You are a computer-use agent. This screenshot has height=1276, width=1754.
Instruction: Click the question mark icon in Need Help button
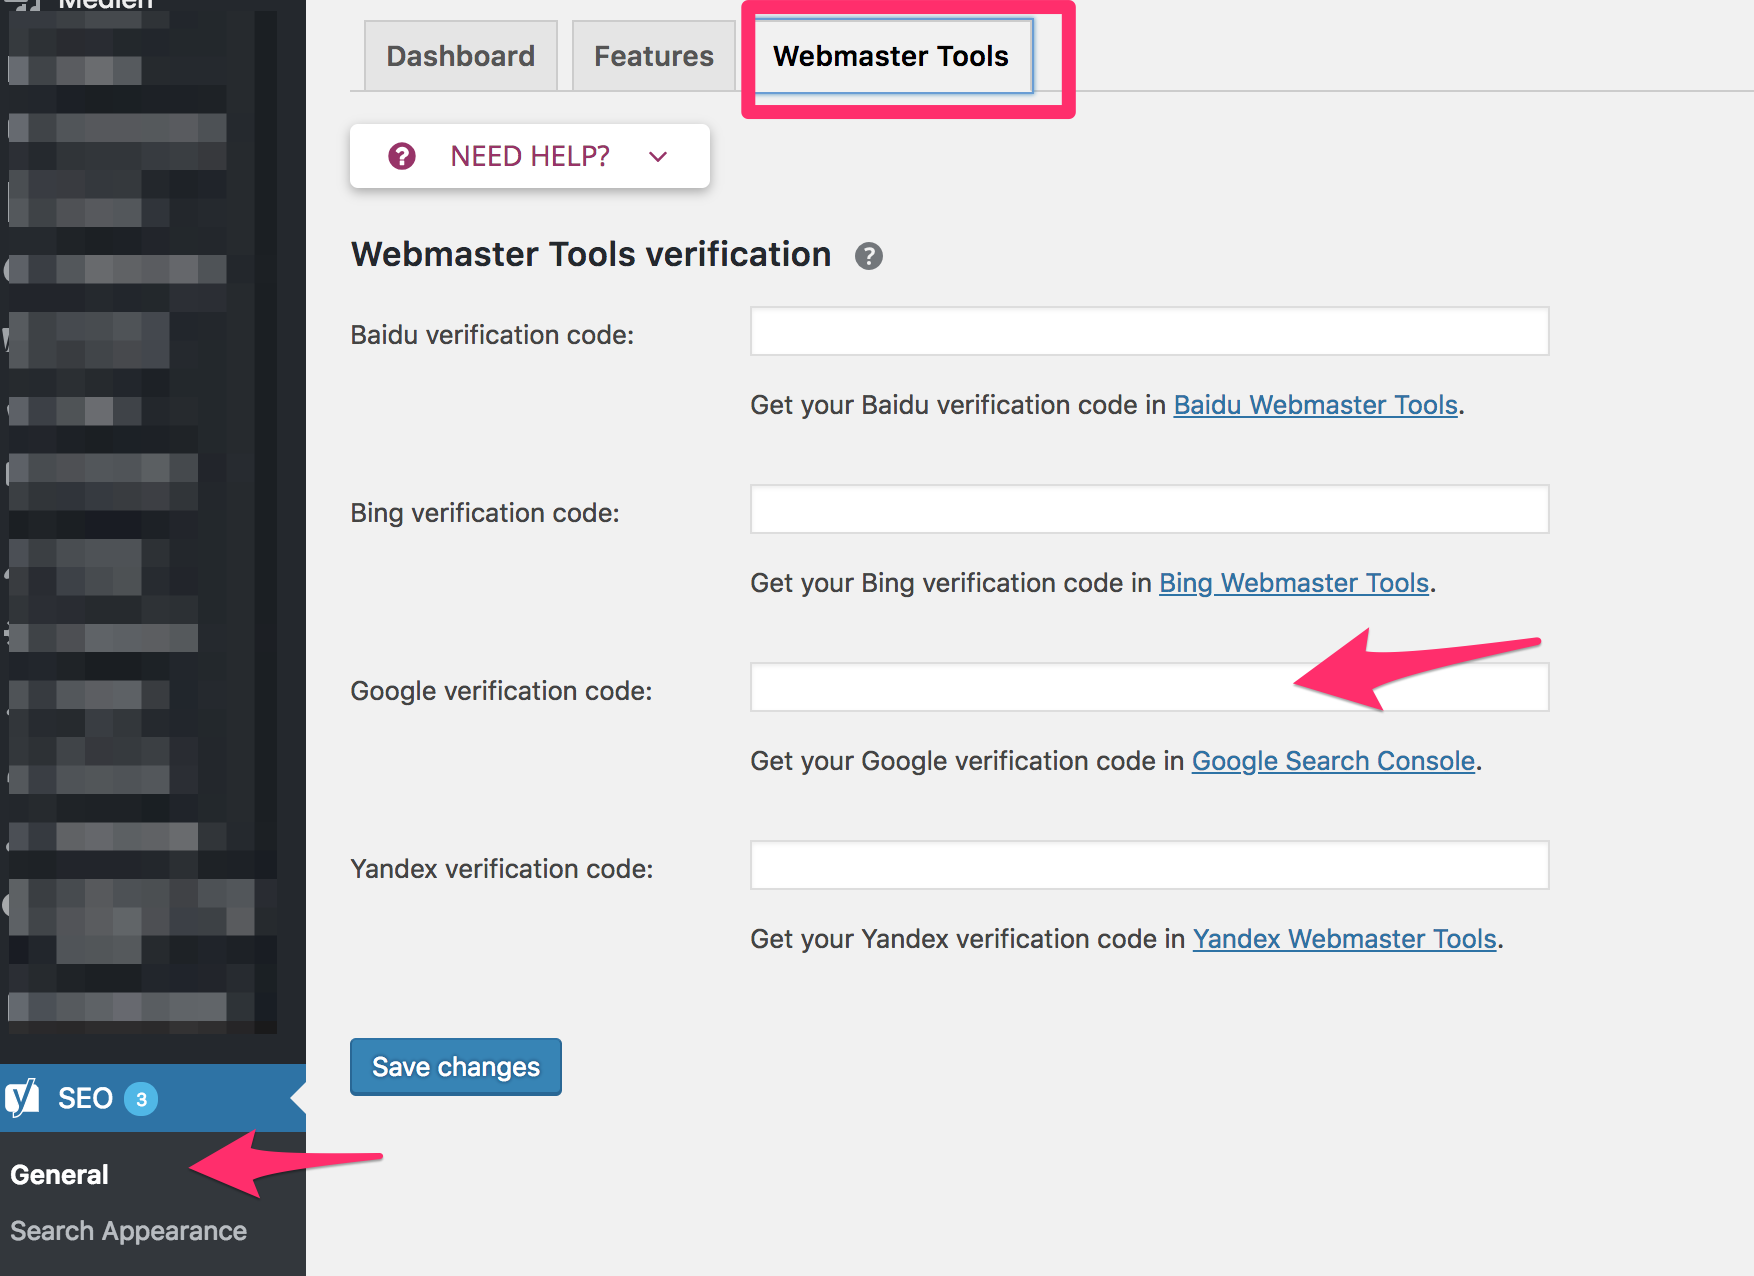click(x=402, y=156)
